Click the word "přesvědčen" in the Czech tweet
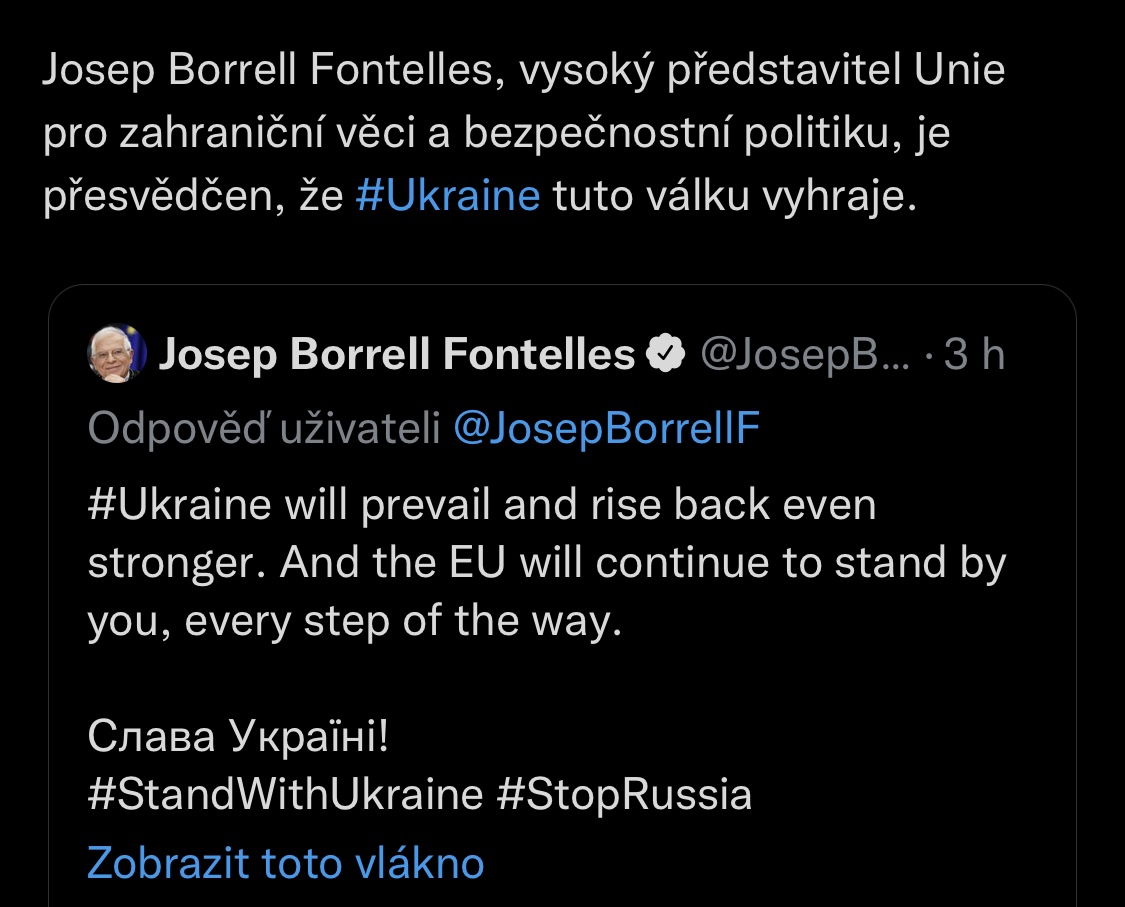1125x907 pixels. pos(153,195)
